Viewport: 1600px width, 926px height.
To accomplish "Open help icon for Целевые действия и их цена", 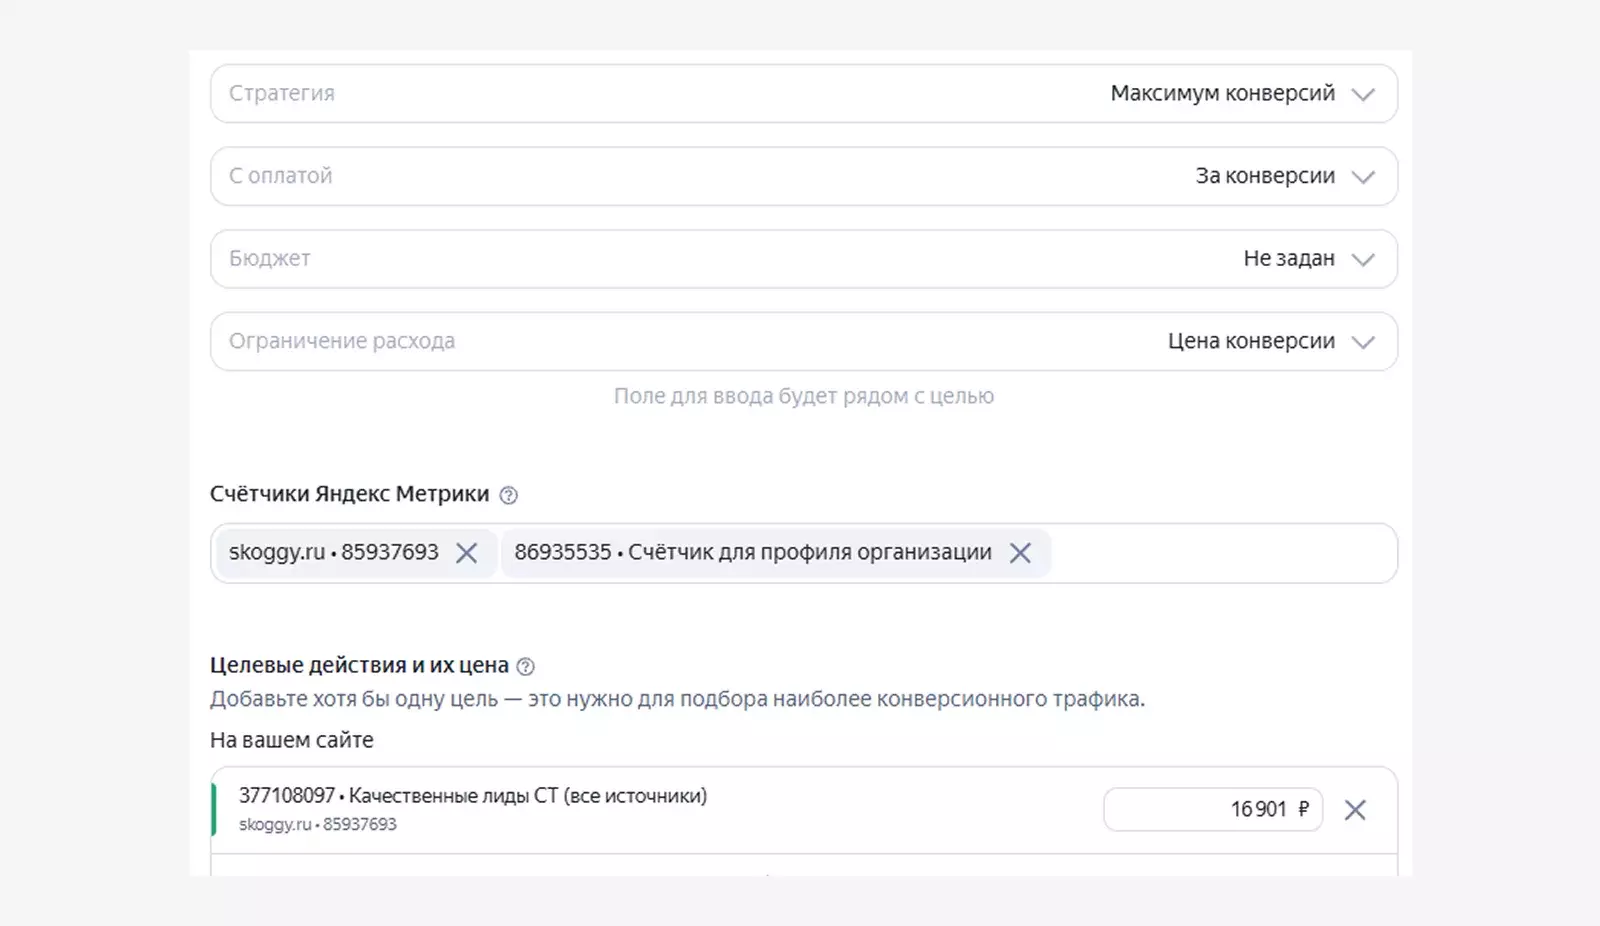I will [525, 667].
